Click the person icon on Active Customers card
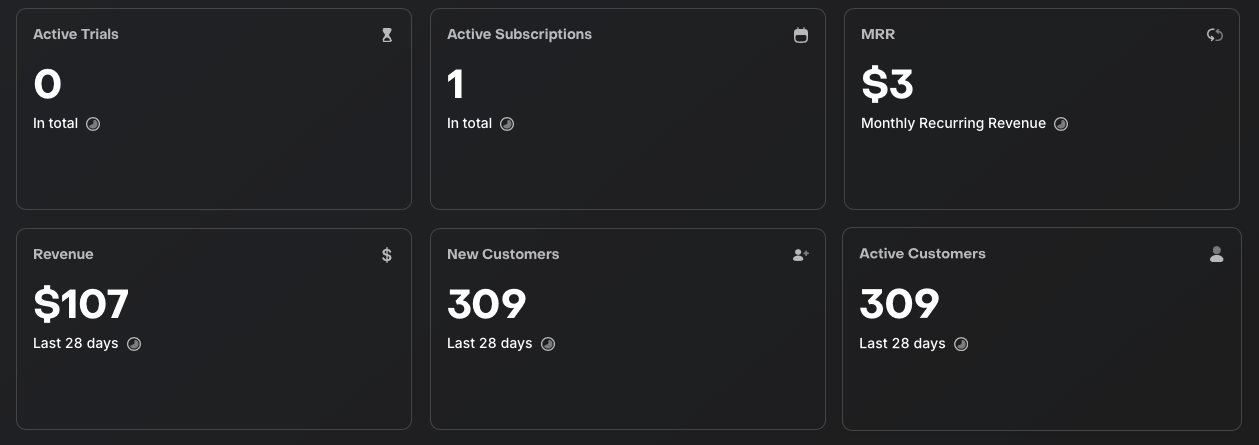 pyautogui.click(x=1216, y=254)
